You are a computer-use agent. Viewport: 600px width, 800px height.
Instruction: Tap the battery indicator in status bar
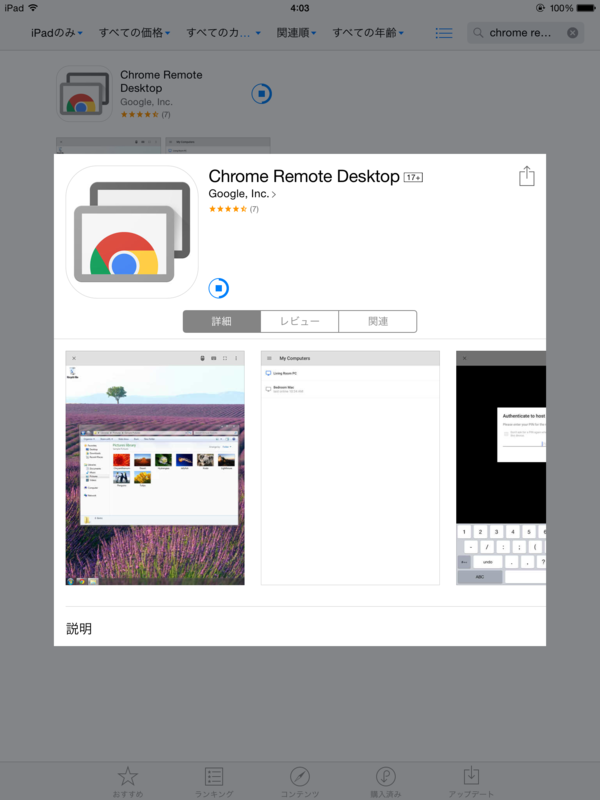[x=586, y=8]
